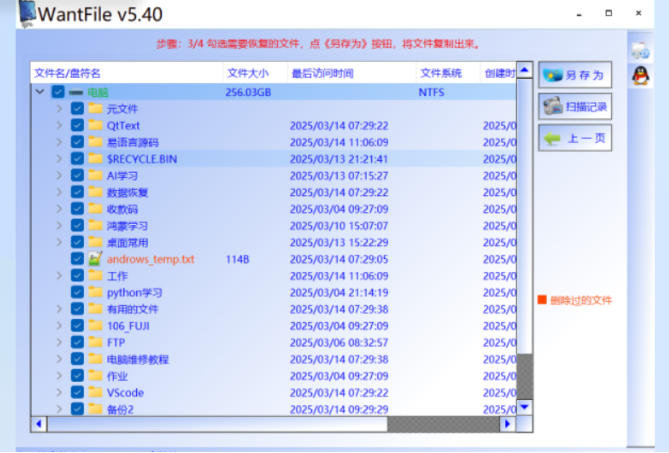Sort by 文件大小 column header
Image resolution: width=669 pixels, height=453 pixels.
click(x=255, y=73)
